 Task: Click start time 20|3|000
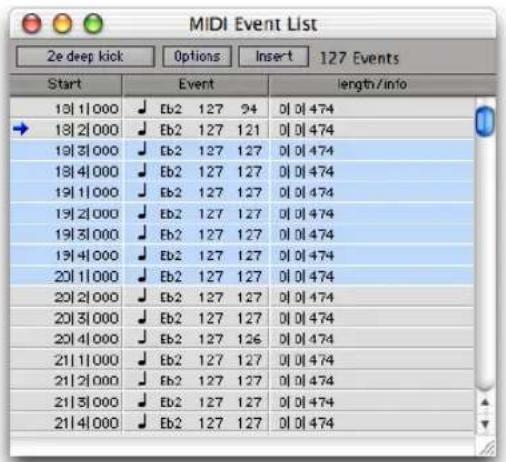pos(87,318)
